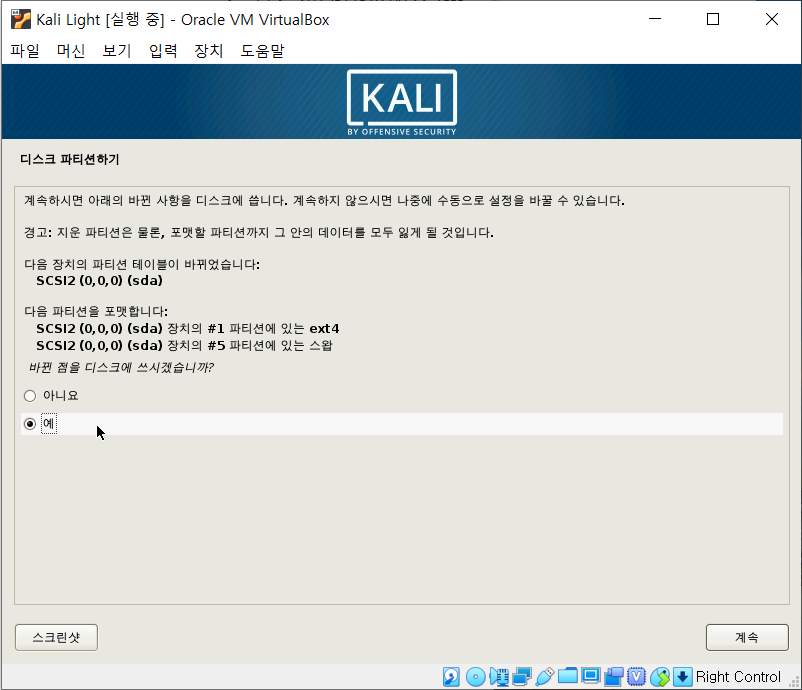802x690 pixels.
Task: Click the mouse integration status icon
Action: coord(660,677)
